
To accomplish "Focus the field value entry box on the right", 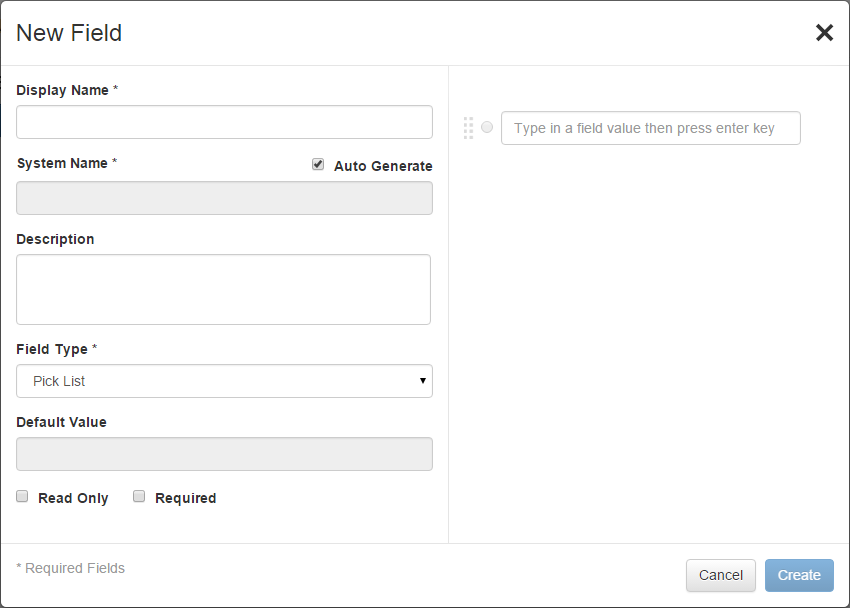I will click(650, 128).
